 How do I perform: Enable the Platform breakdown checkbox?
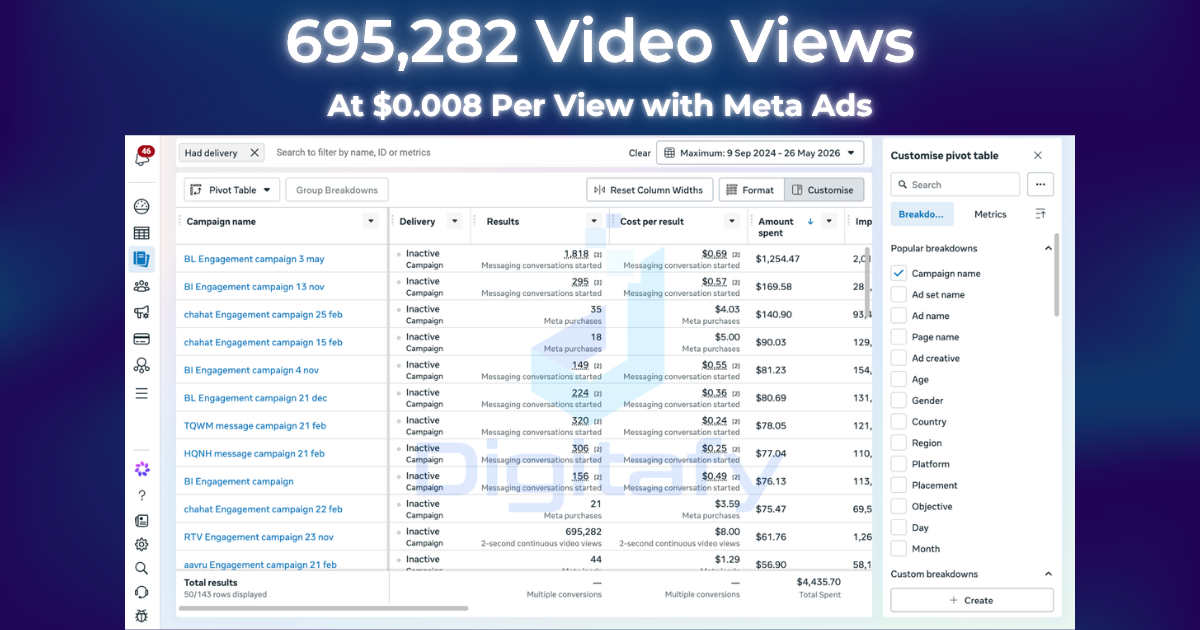(x=898, y=464)
